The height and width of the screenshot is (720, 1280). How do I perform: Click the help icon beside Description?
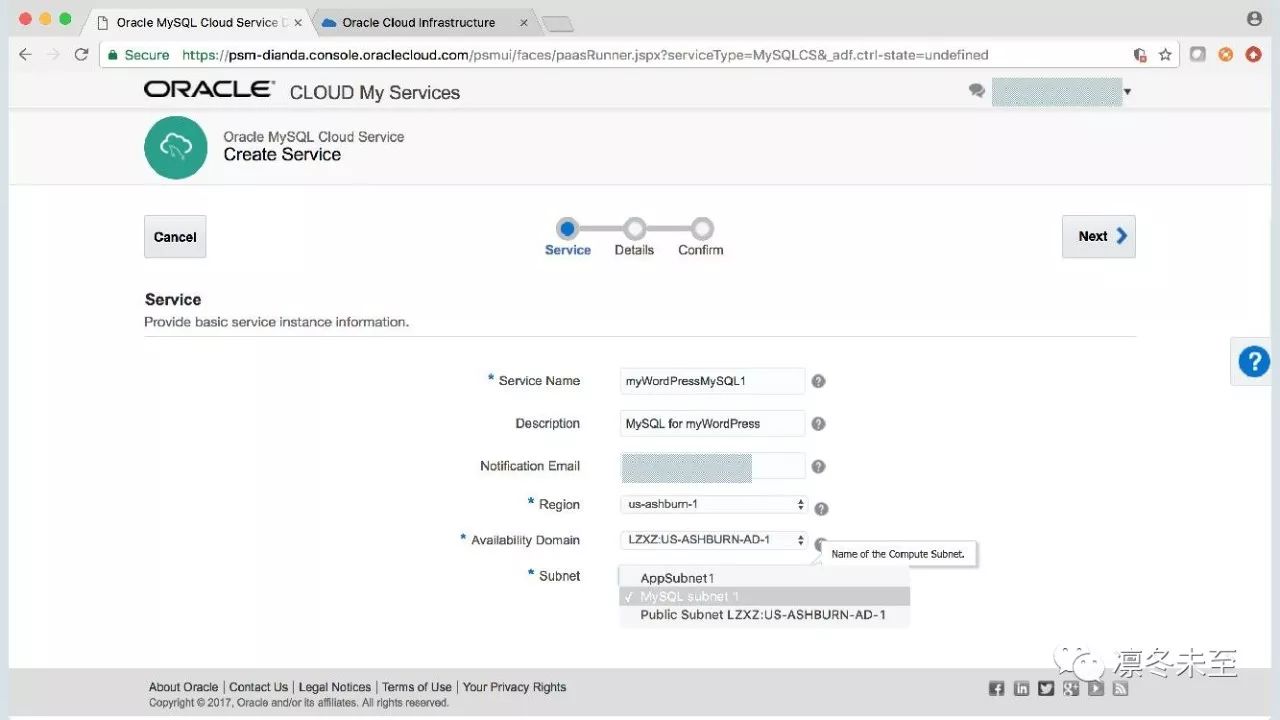tap(818, 424)
